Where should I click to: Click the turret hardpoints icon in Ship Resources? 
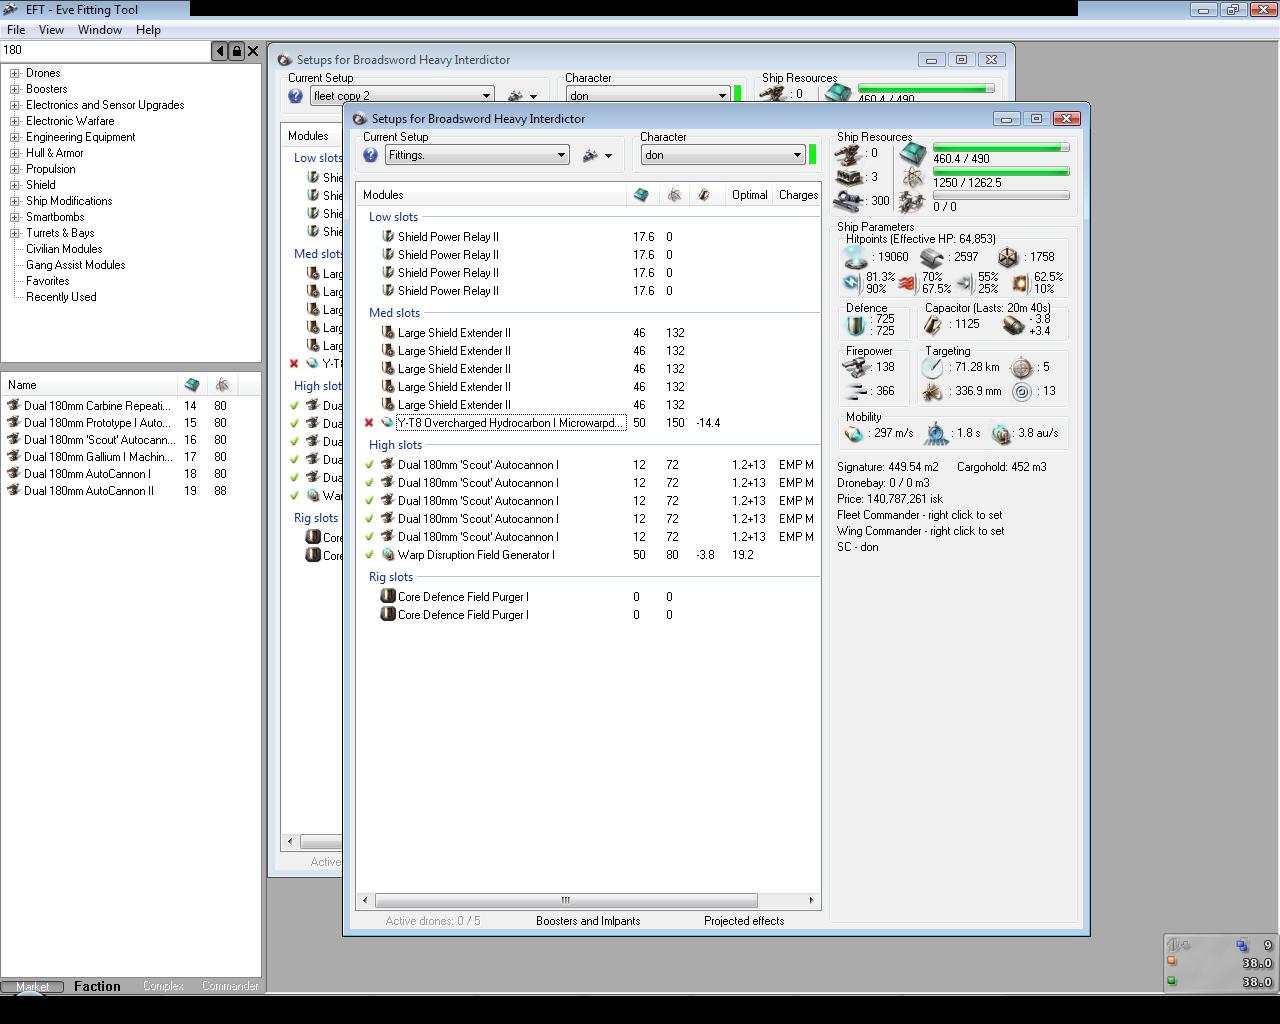pos(850,154)
